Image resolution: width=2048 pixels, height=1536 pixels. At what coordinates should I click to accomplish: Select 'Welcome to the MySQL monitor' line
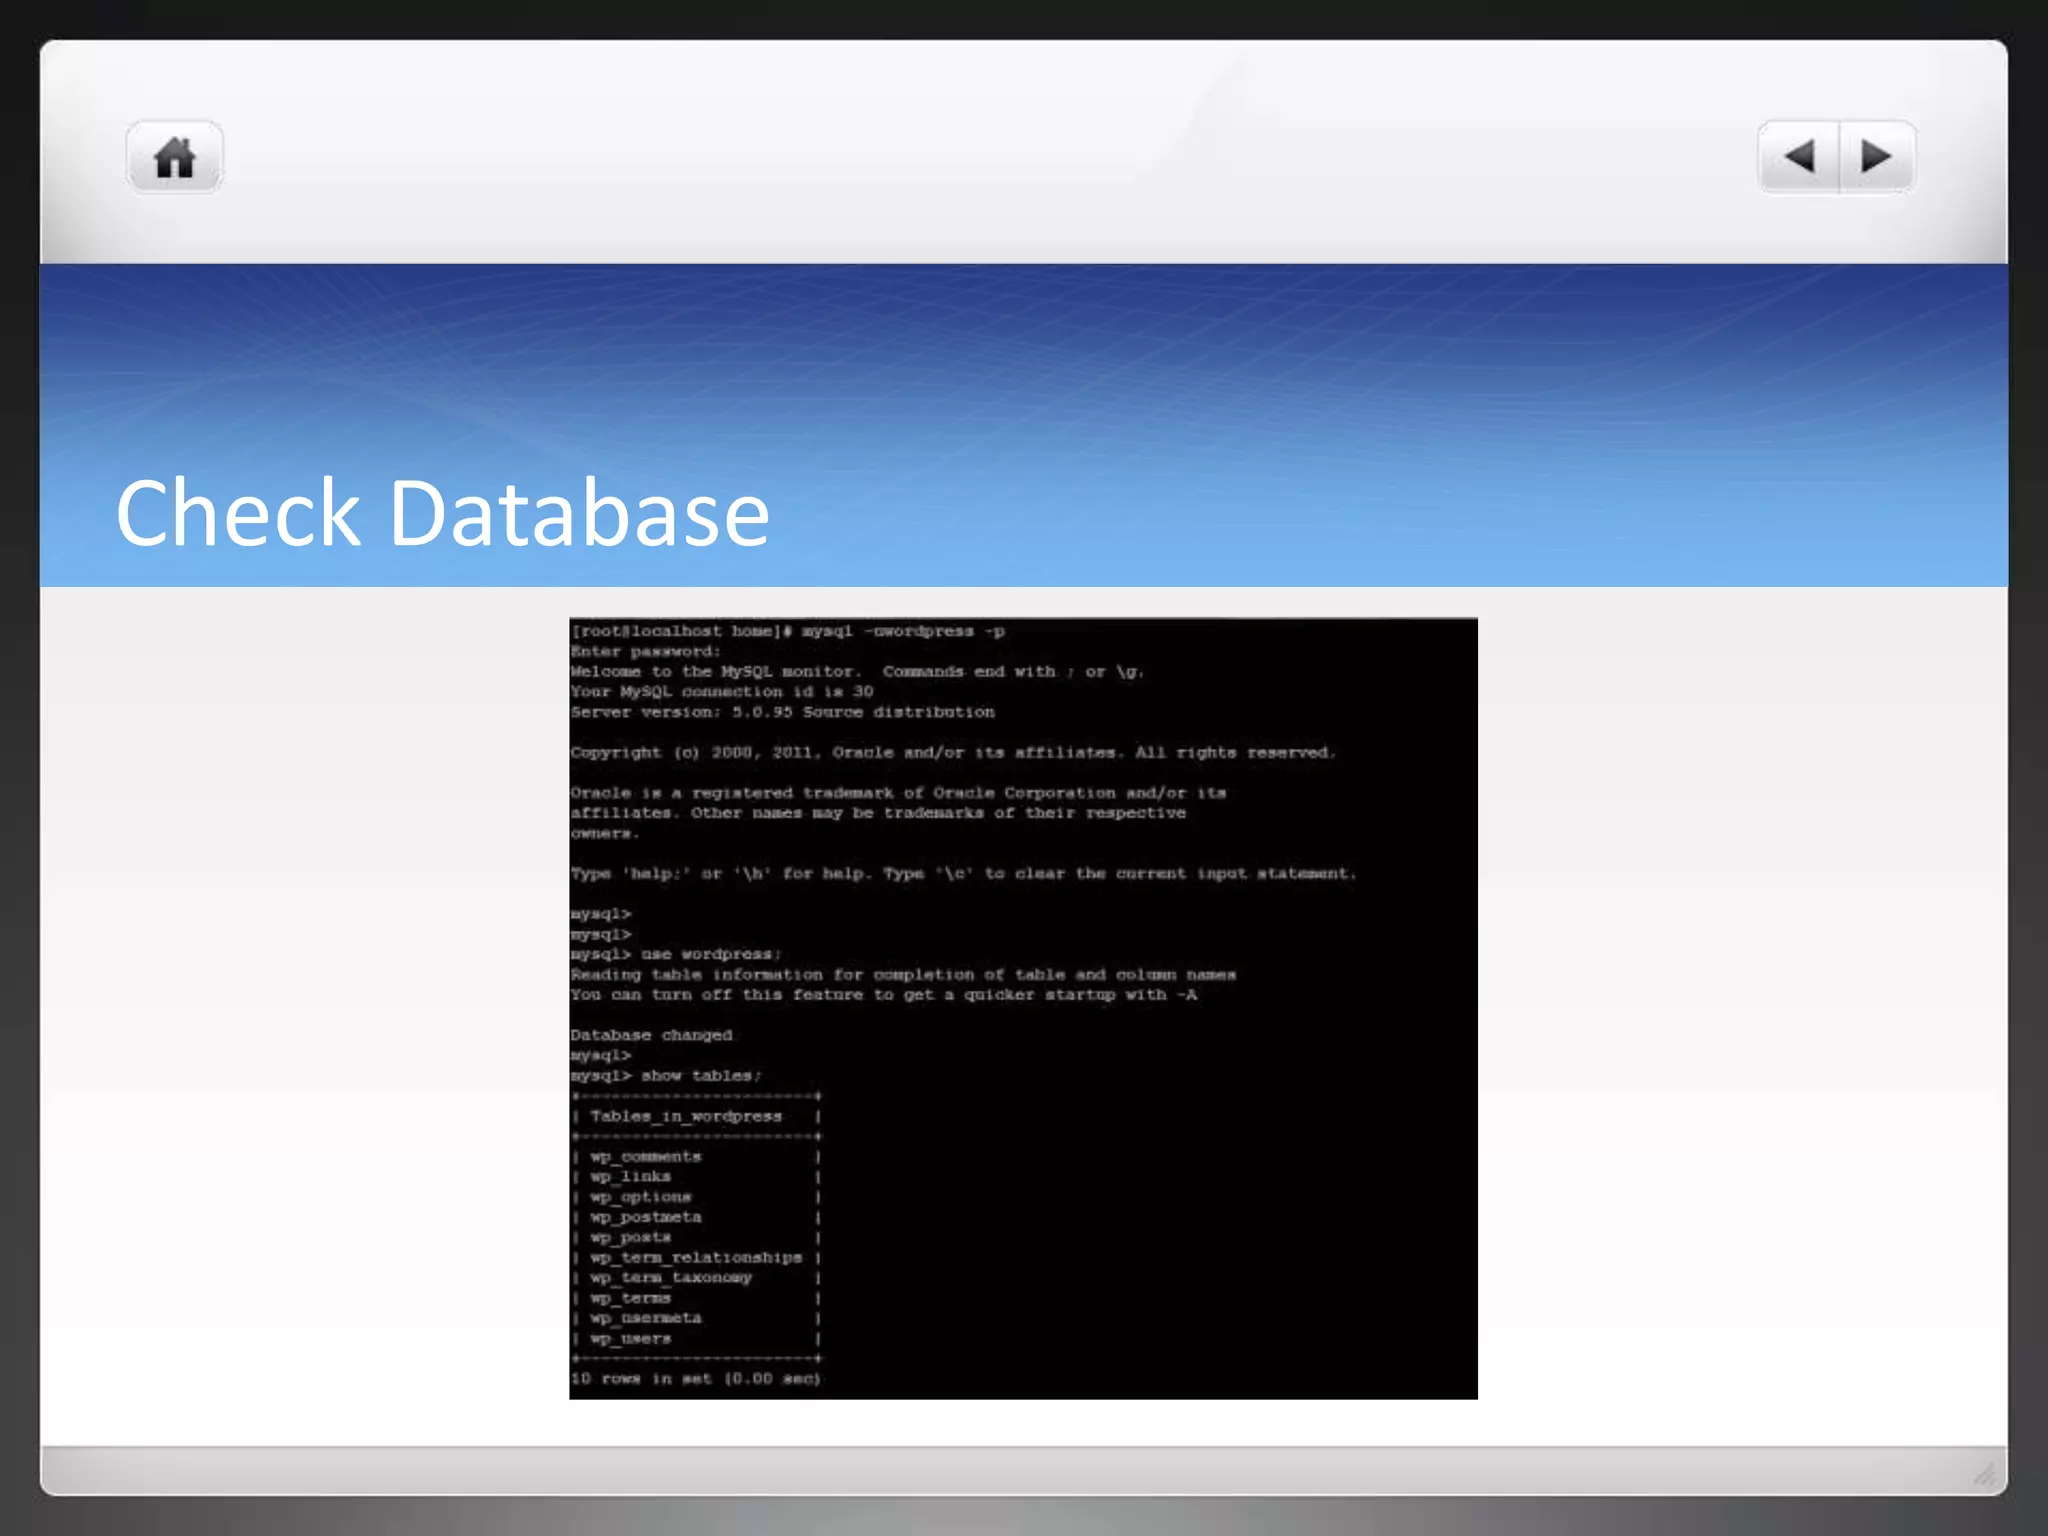[857, 671]
